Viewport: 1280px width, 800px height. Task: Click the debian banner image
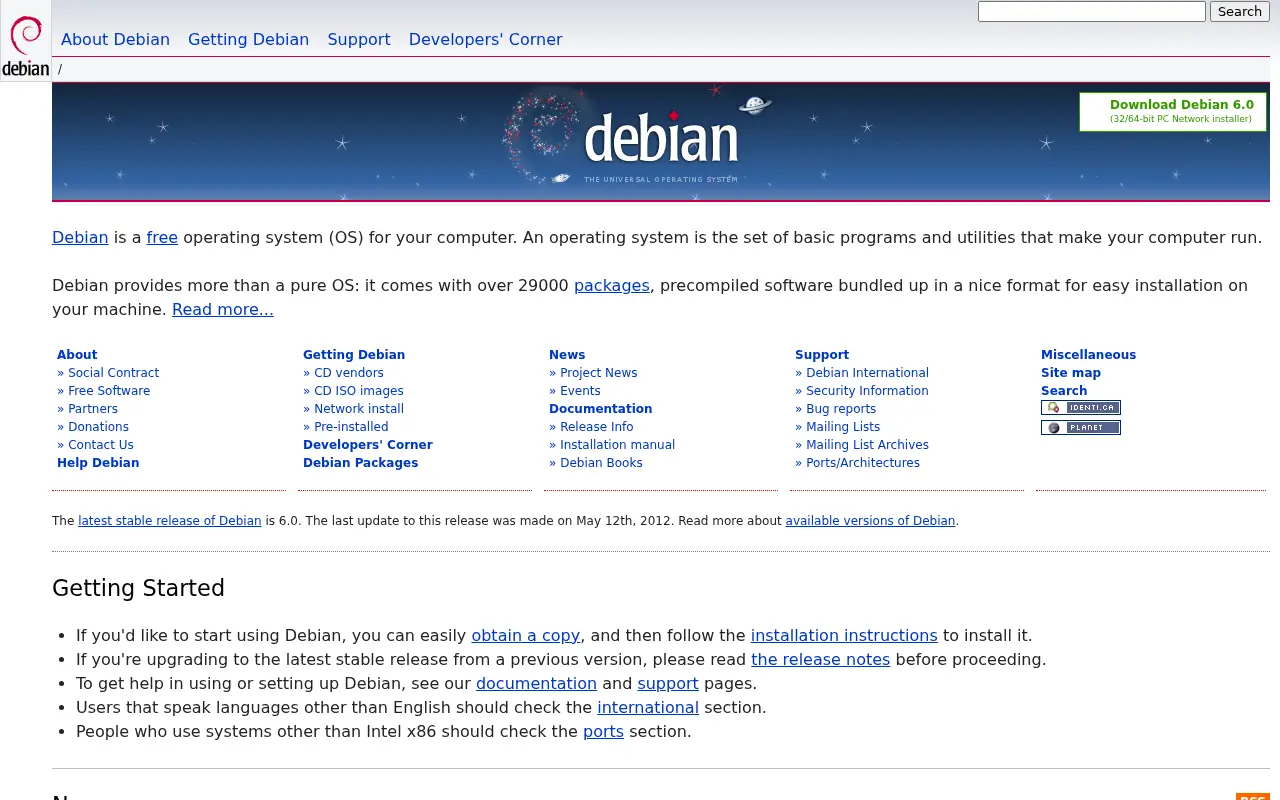coord(661,141)
